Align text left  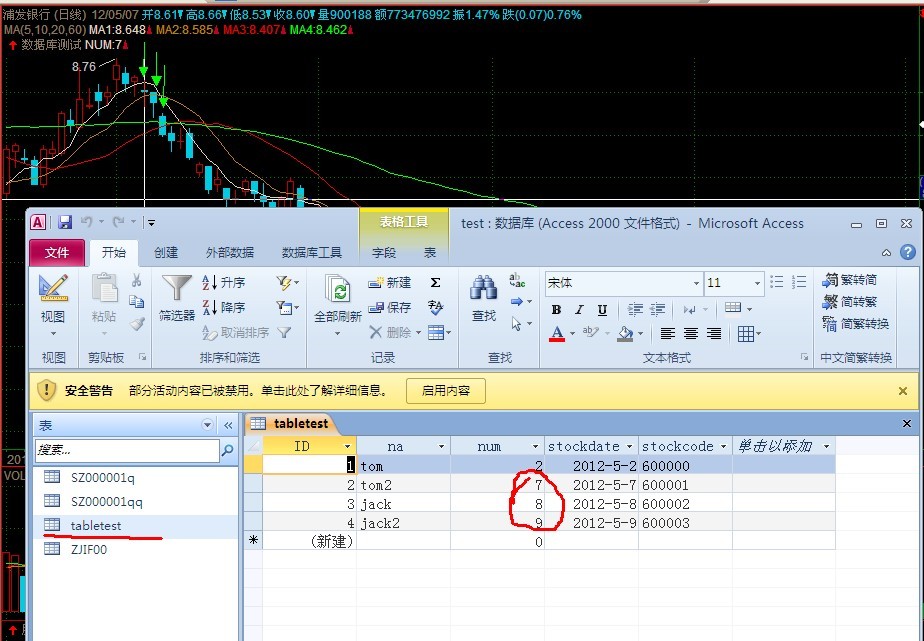tap(668, 334)
